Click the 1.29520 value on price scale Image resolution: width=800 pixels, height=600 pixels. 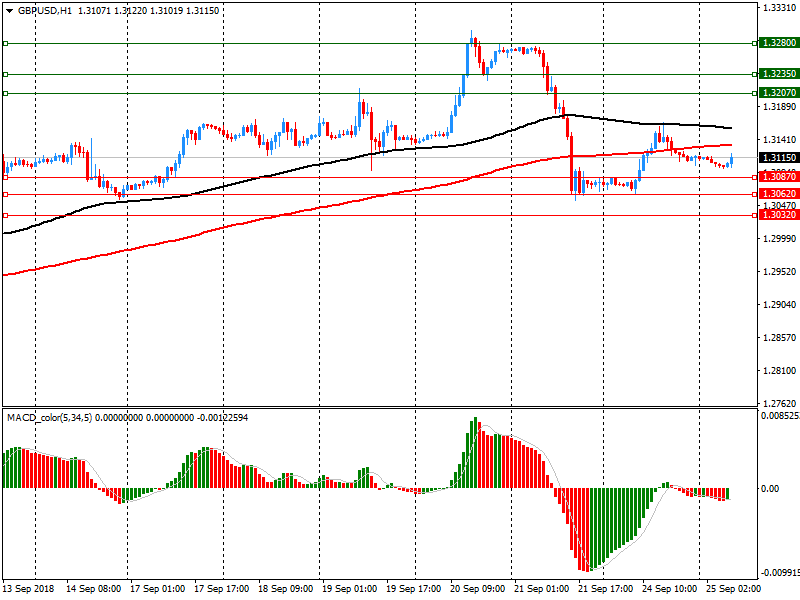[777, 272]
